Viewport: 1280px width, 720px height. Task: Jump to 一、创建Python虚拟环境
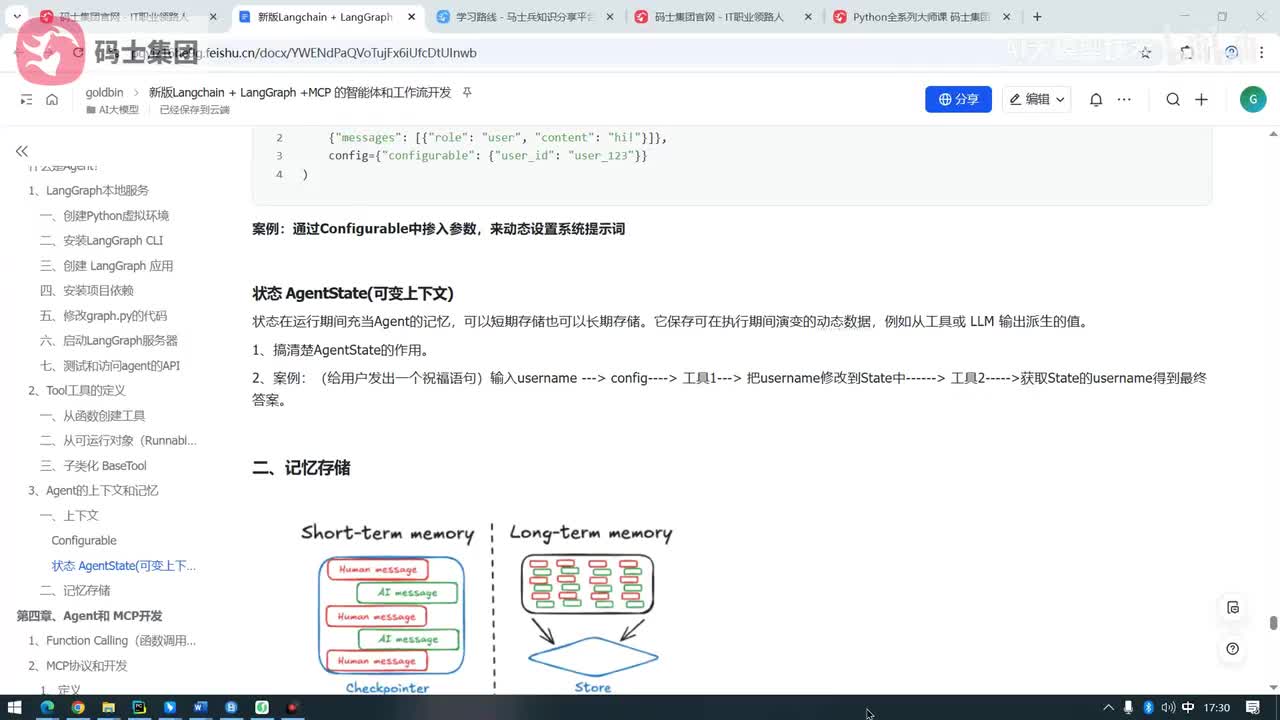104,215
